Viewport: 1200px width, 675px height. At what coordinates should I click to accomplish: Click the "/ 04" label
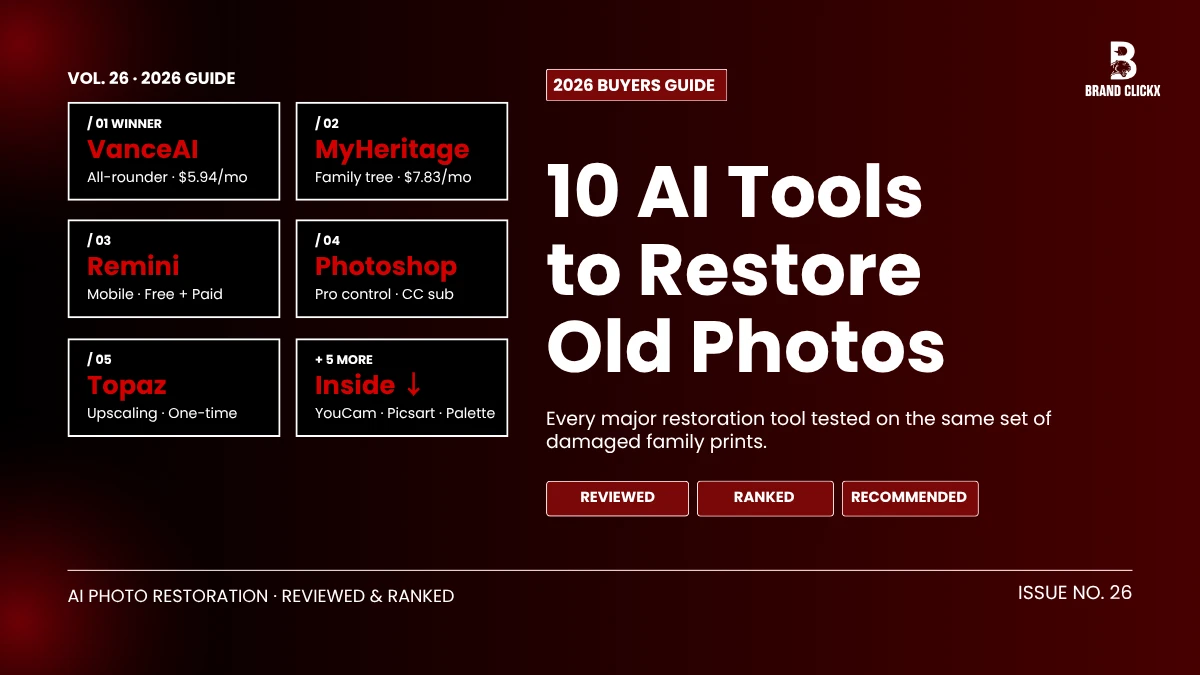click(328, 241)
